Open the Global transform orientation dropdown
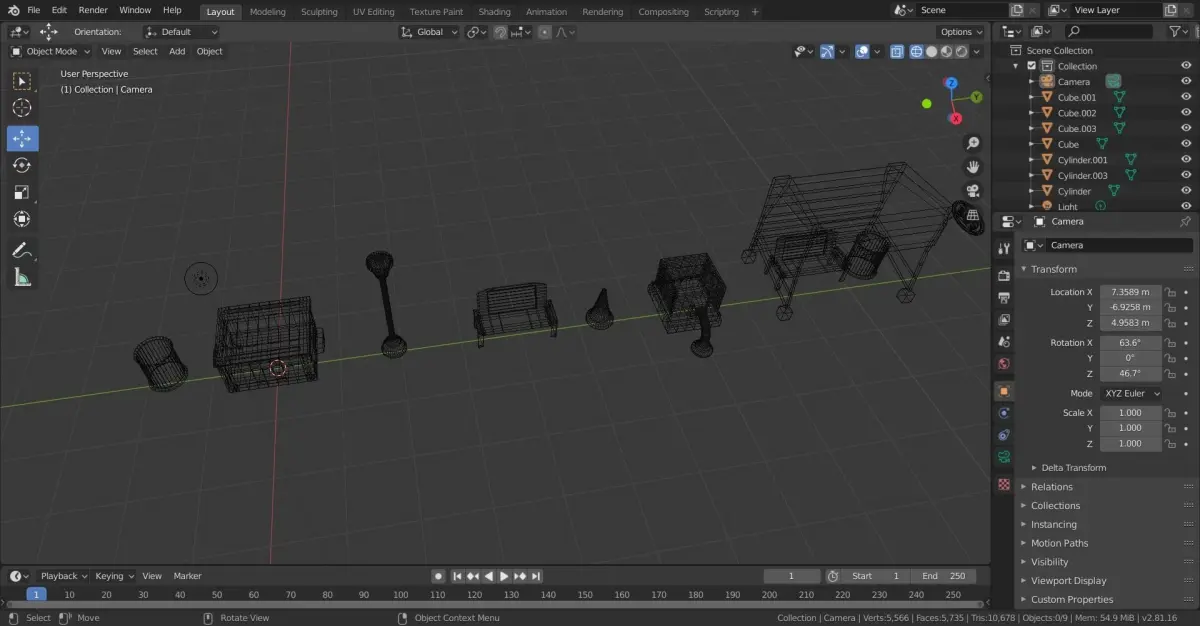 click(x=430, y=32)
